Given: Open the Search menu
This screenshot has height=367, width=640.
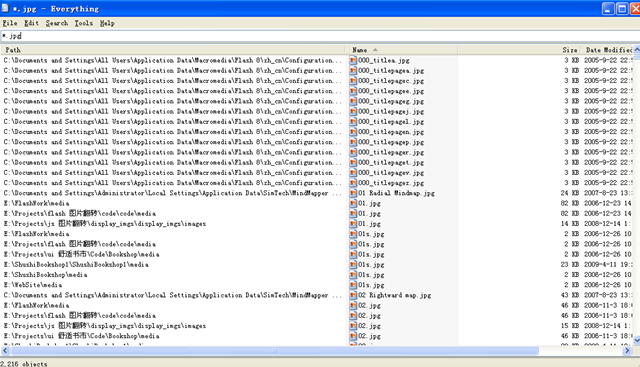Looking at the screenshot, I should pos(57,23).
